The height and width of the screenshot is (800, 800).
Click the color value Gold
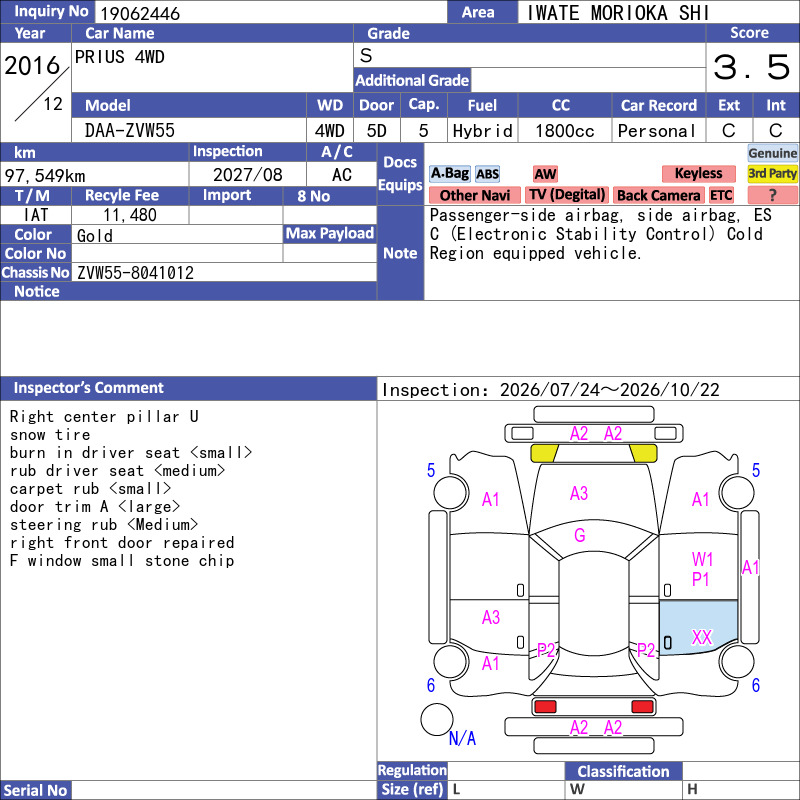coord(95,236)
